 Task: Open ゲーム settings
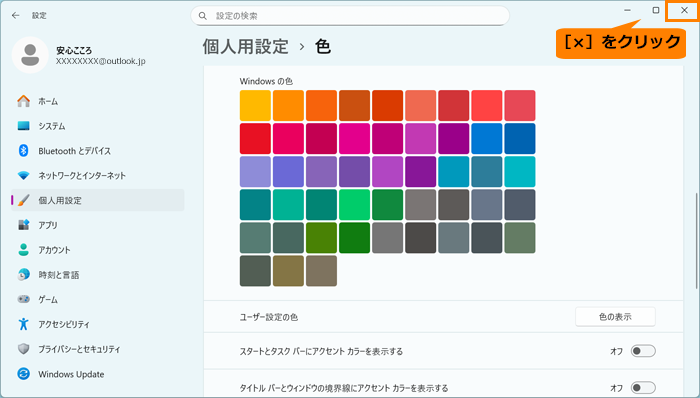point(48,299)
